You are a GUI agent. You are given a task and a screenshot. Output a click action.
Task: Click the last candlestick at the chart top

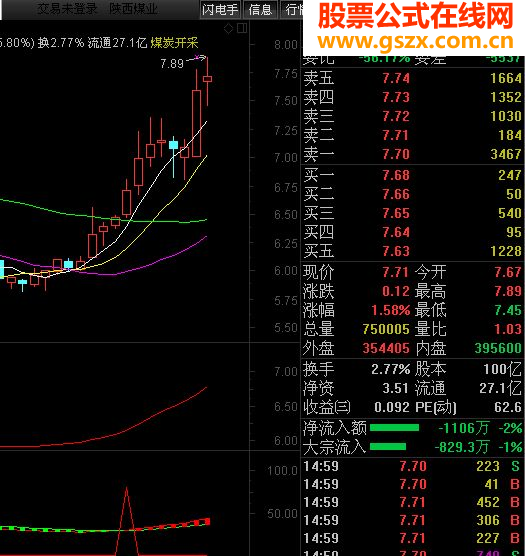coord(207,79)
